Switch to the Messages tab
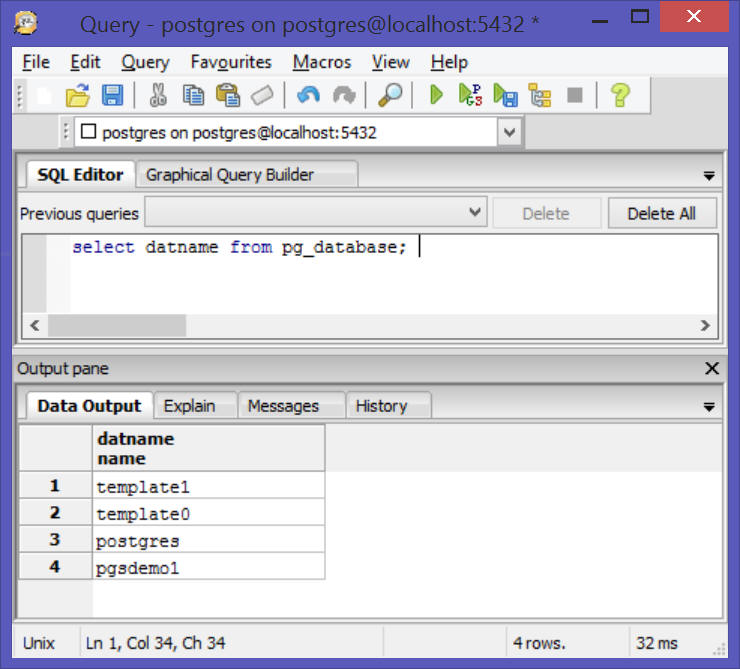This screenshot has width=740, height=669. (283, 406)
